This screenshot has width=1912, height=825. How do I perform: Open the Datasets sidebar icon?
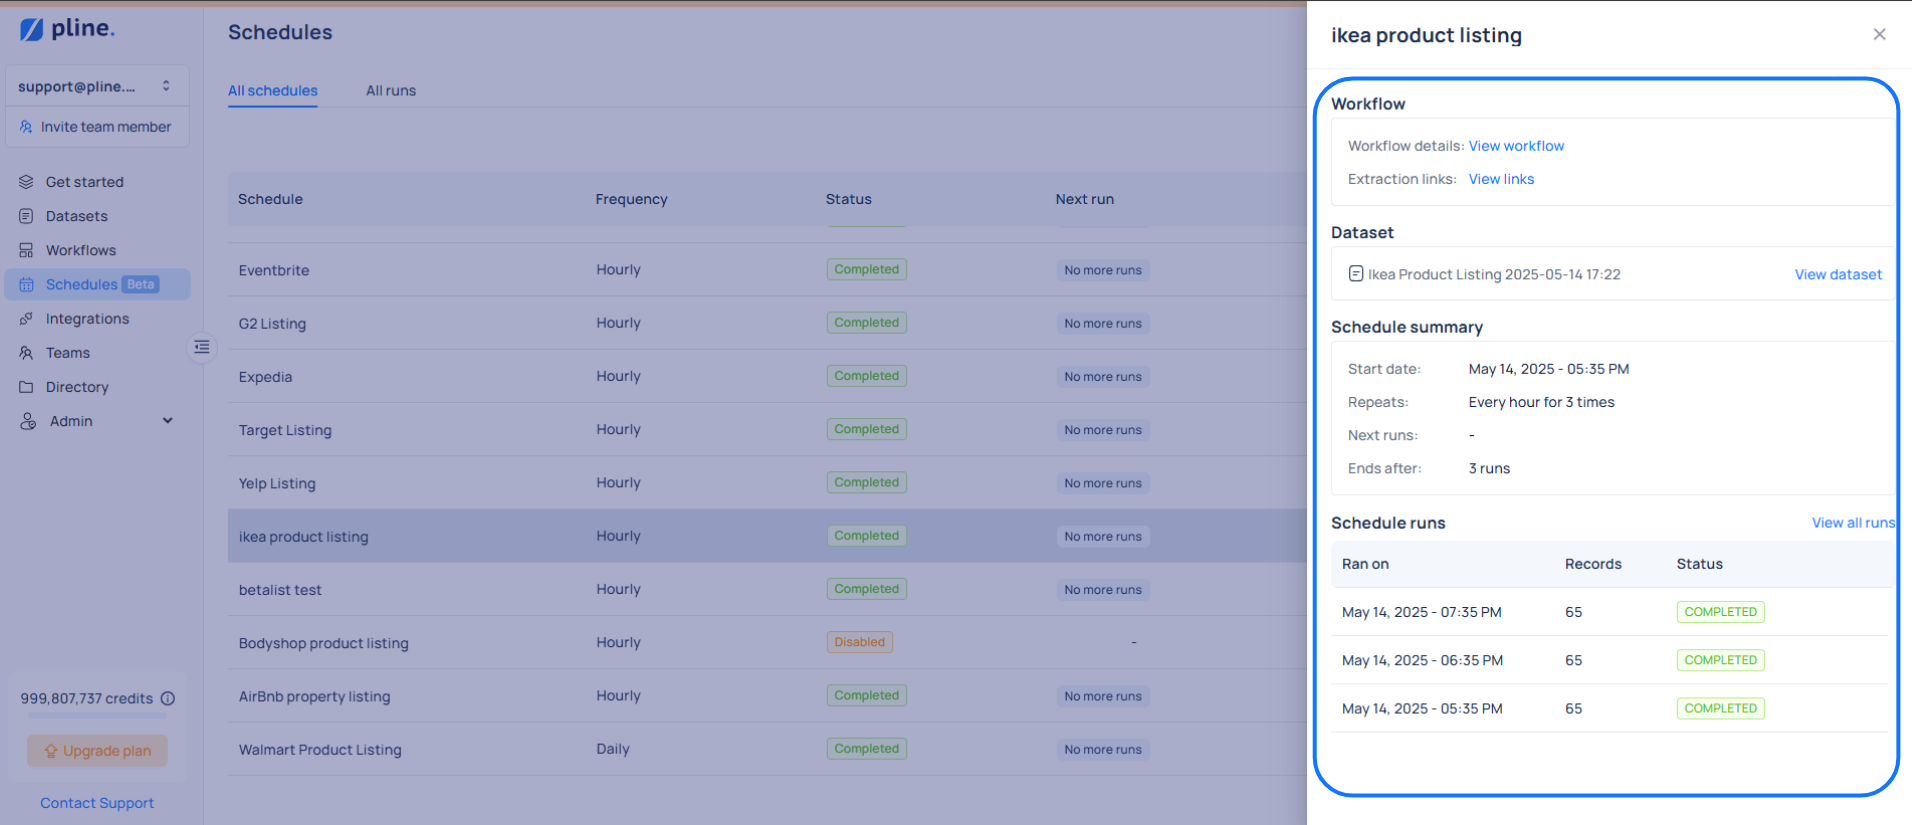26,216
